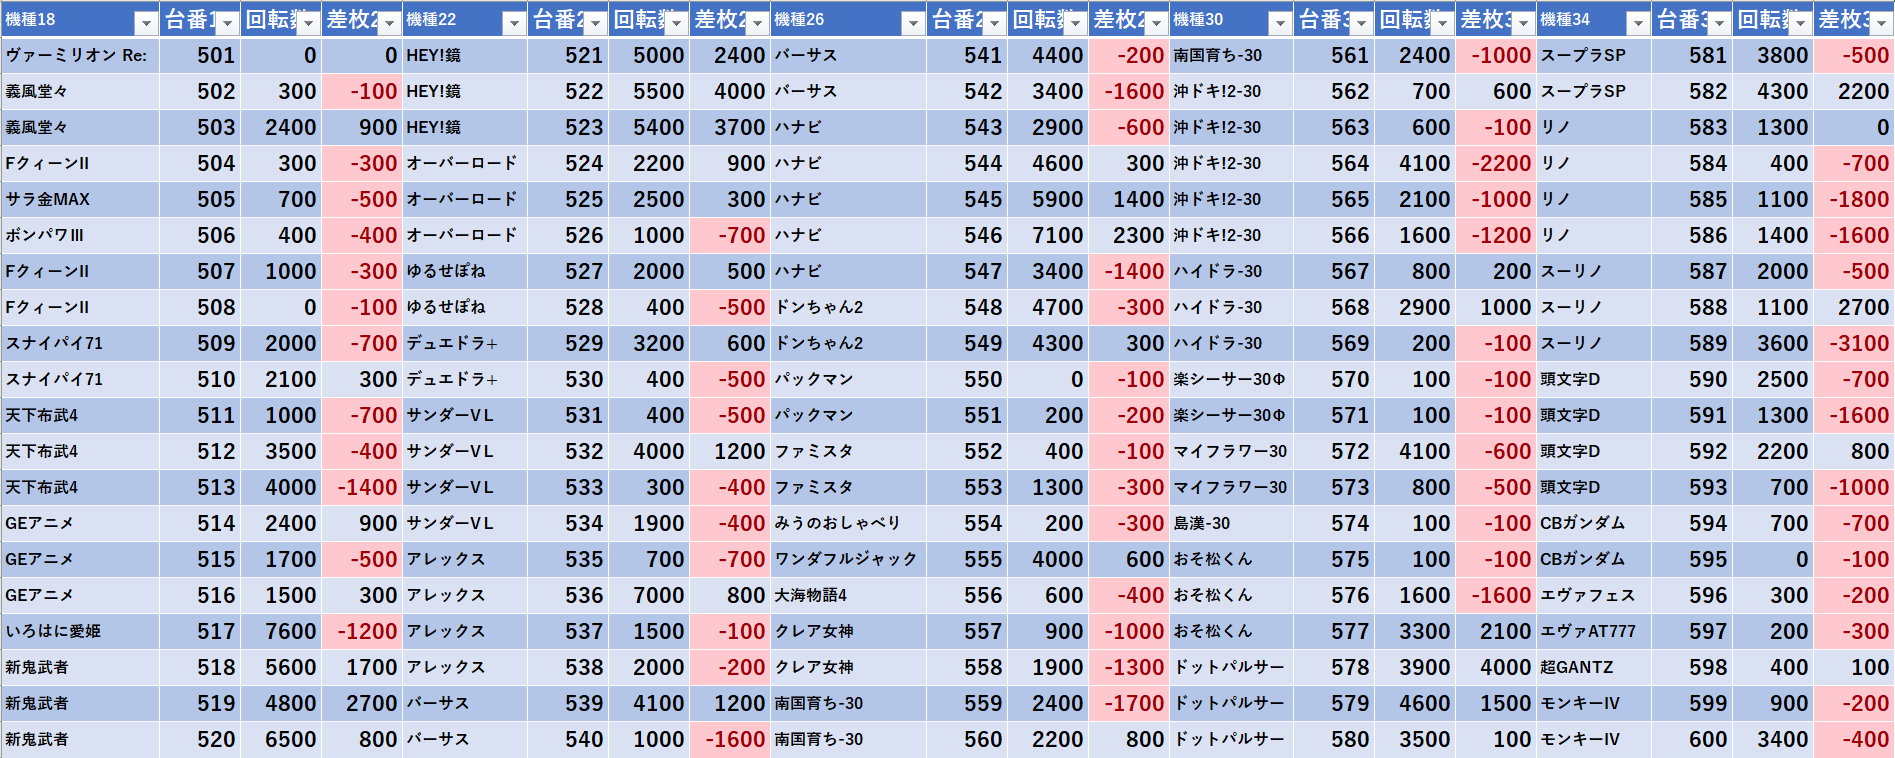This screenshot has width=1895, height=758.
Task: Click the 4100 spin count for machine 572
Action: (x=1415, y=452)
